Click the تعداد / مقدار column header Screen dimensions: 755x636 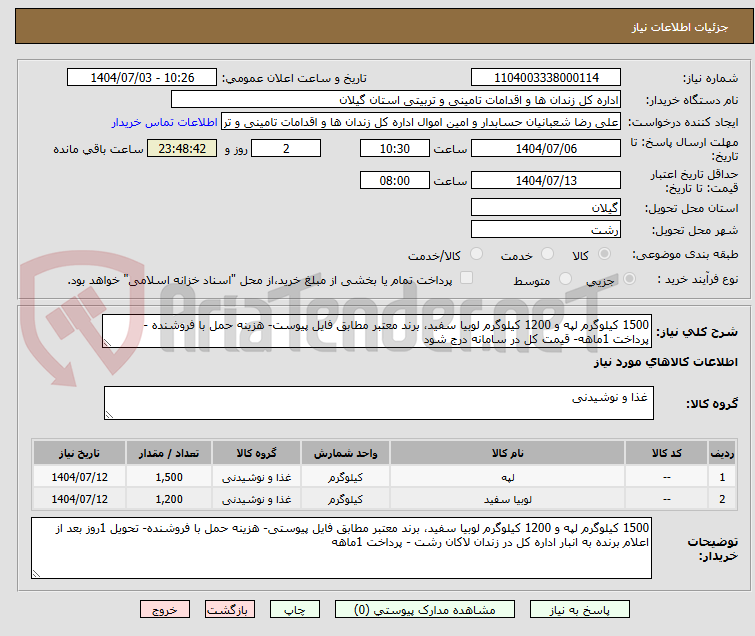tap(169, 453)
